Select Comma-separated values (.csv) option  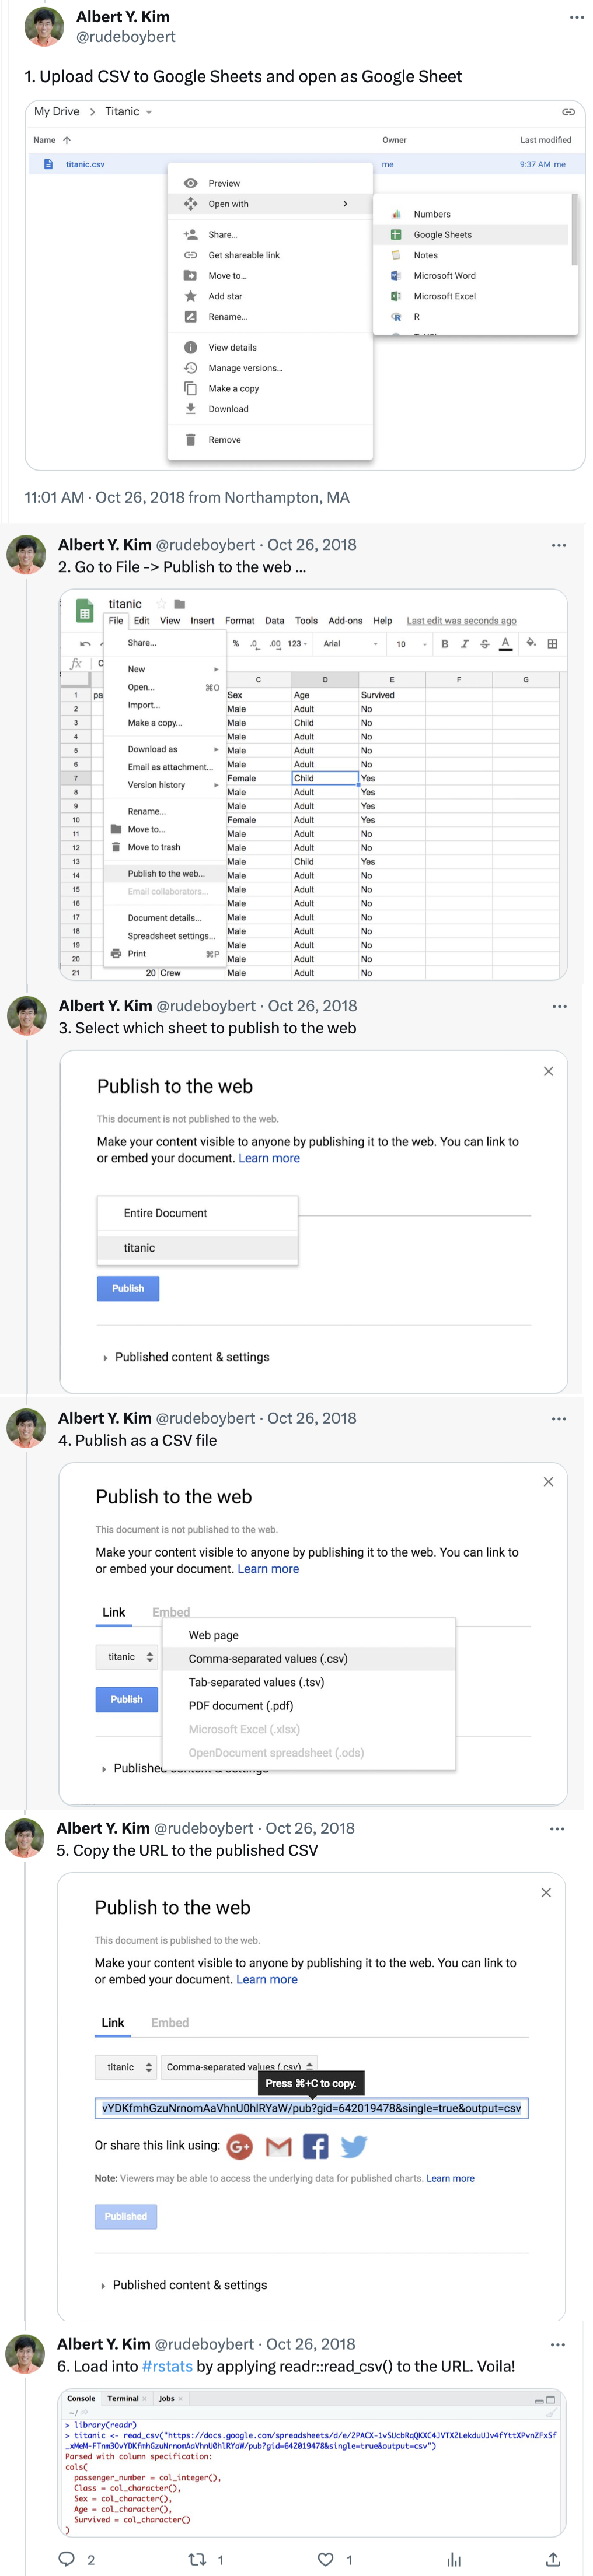pyautogui.click(x=268, y=1657)
